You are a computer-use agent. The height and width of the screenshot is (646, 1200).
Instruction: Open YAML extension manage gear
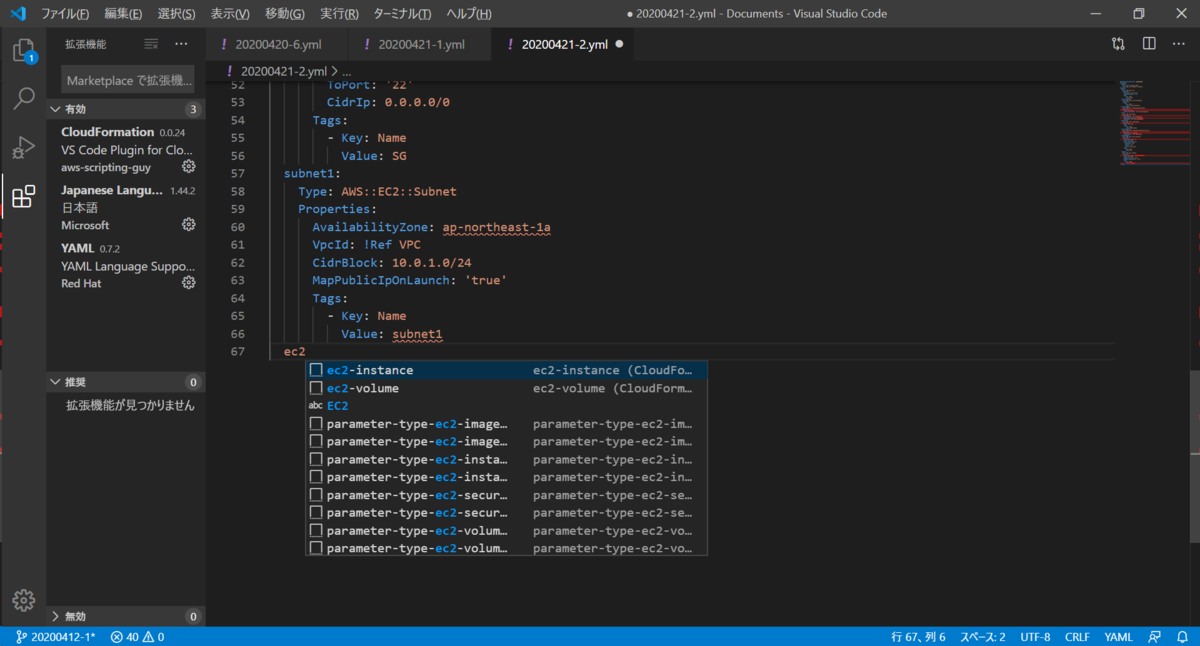click(188, 283)
